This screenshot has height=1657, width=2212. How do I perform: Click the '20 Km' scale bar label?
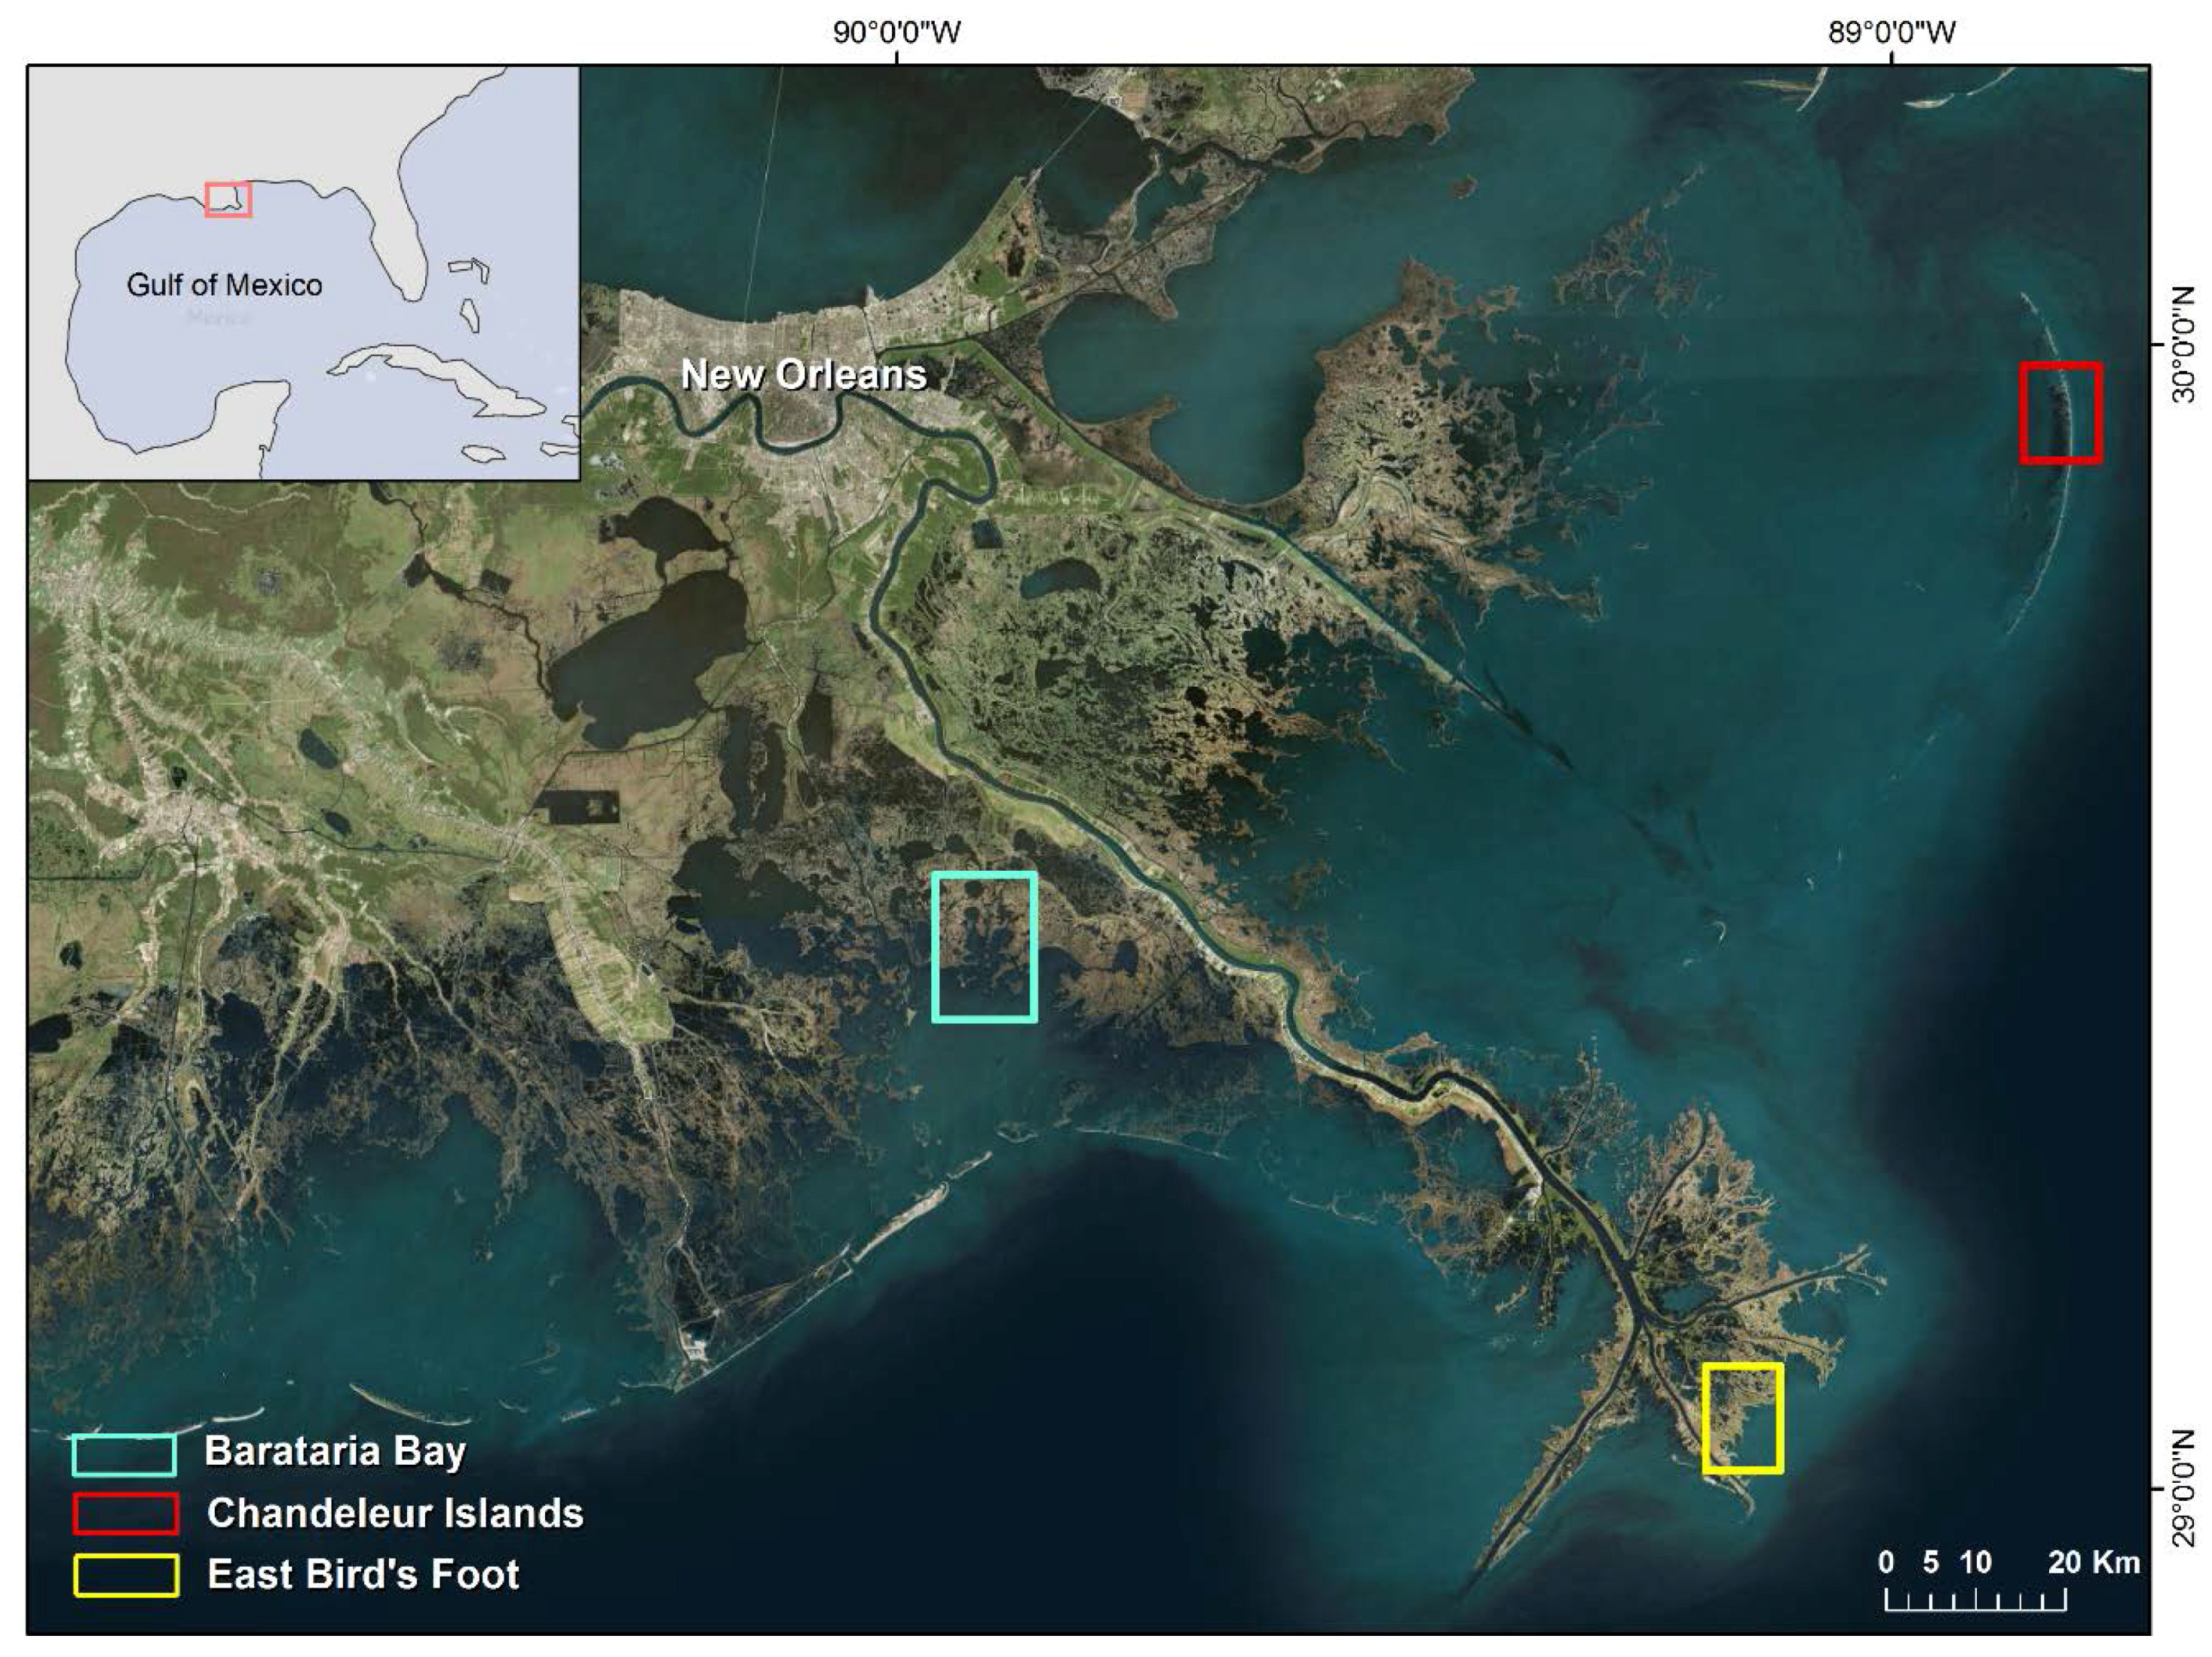click(x=2094, y=1562)
